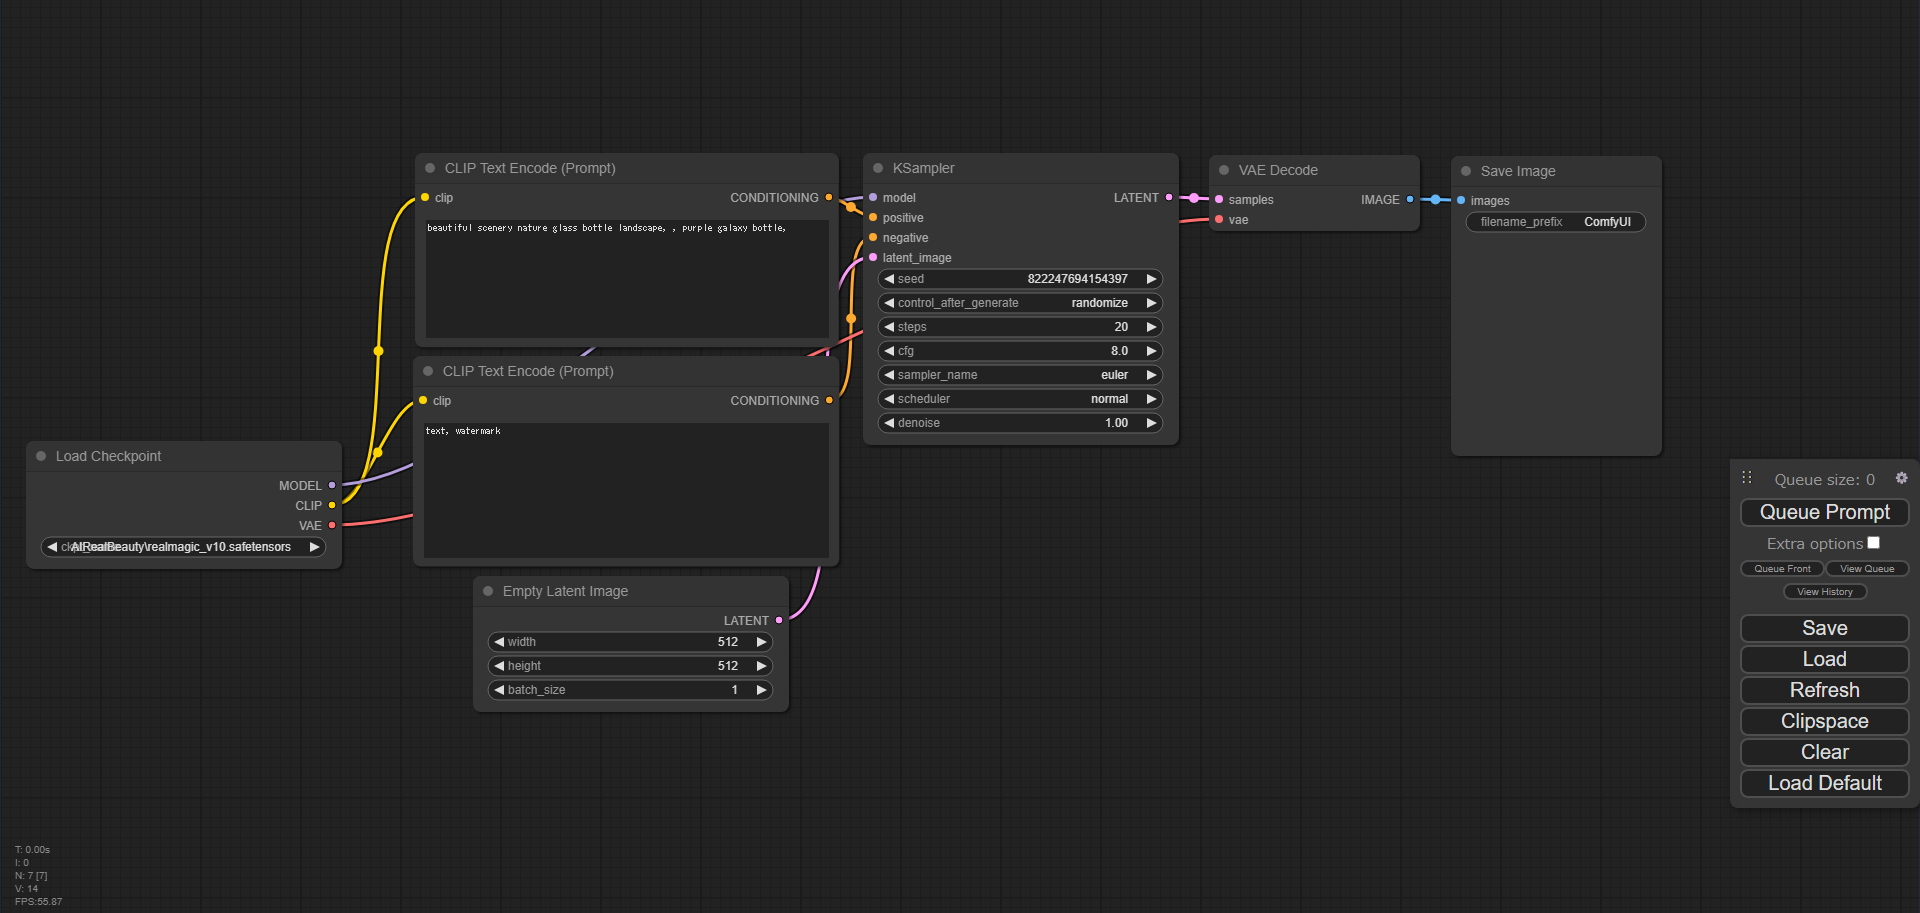1920x913 pixels.
Task: Click the Queue Prompt button
Action: [x=1824, y=512]
